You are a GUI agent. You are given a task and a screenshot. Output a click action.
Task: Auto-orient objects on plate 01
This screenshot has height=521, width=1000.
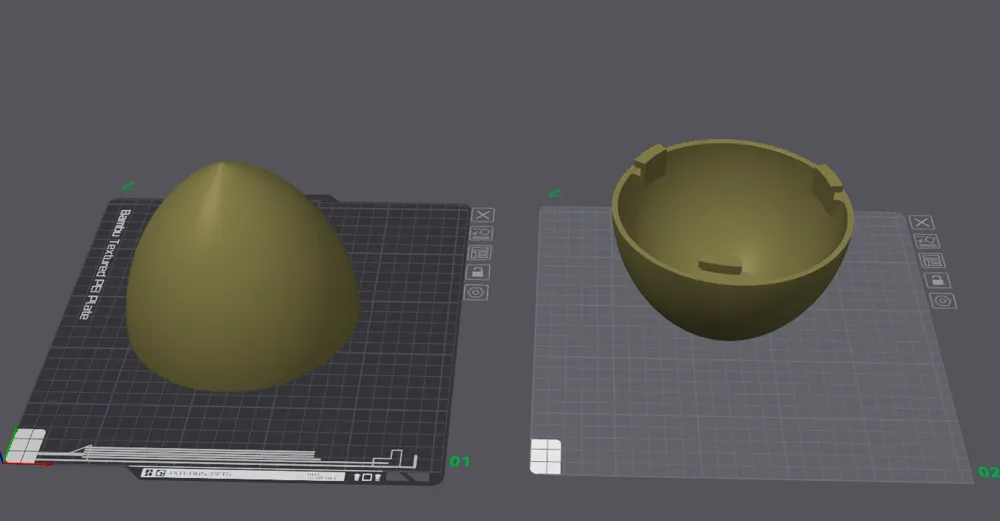click(x=482, y=233)
